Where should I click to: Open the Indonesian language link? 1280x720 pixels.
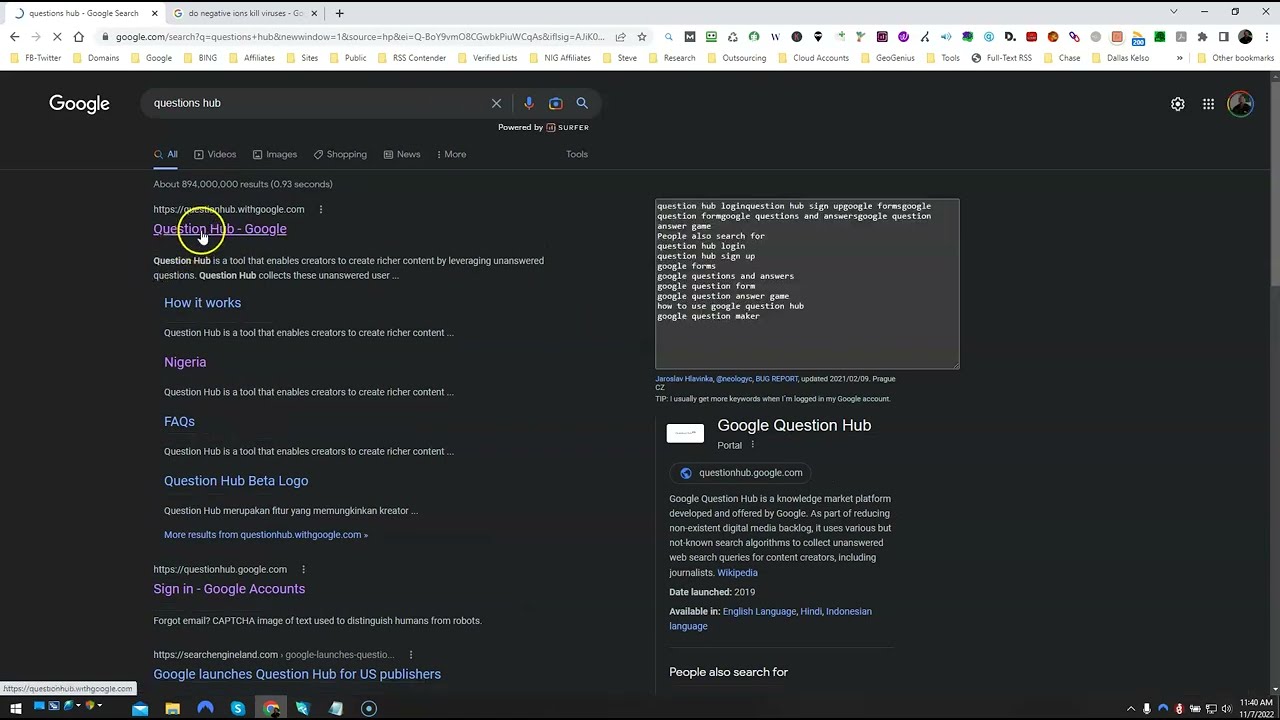click(x=770, y=619)
